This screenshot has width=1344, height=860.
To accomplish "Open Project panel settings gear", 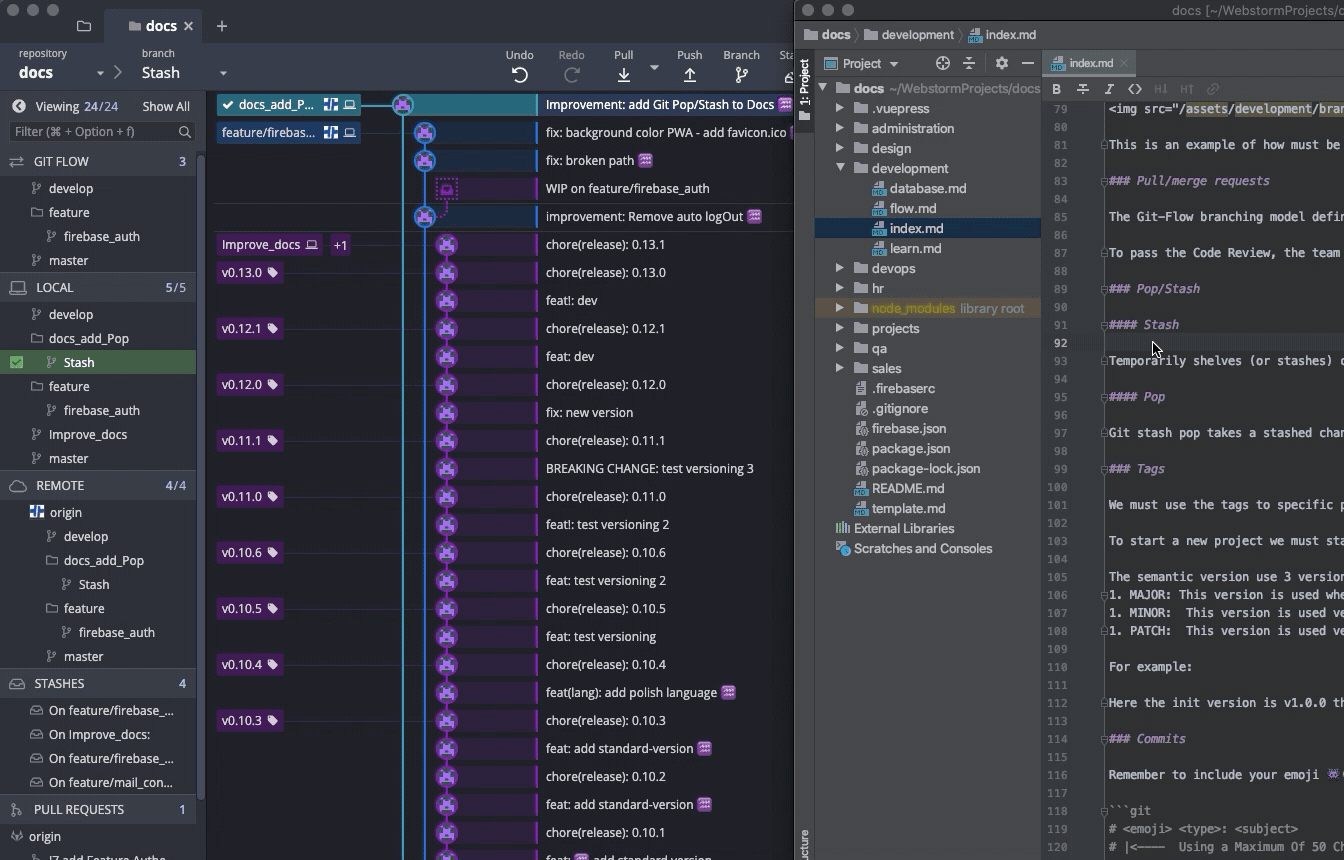I will click(x=1001, y=63).
